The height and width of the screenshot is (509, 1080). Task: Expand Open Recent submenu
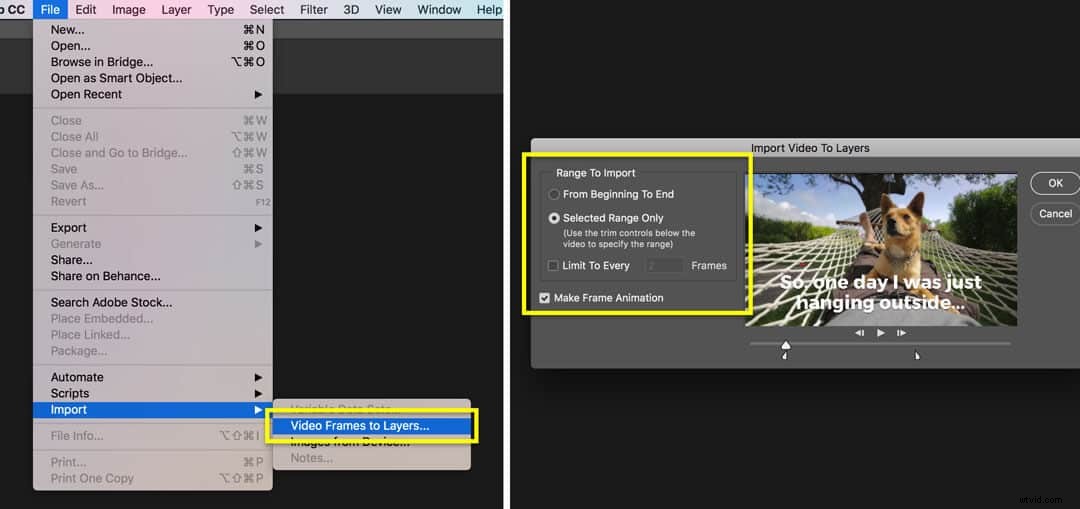point(153,94)
